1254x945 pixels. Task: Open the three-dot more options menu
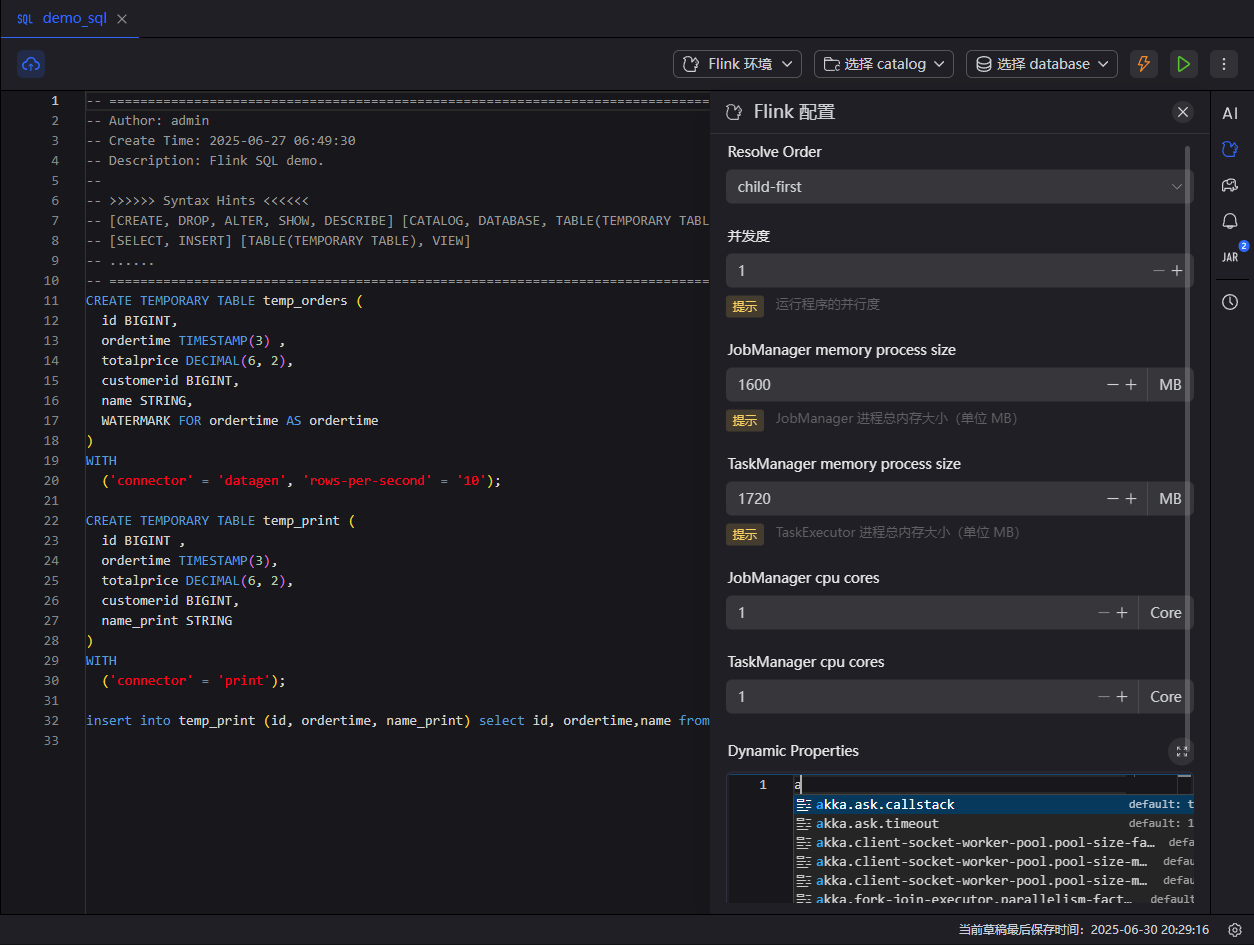point(1224,64)
